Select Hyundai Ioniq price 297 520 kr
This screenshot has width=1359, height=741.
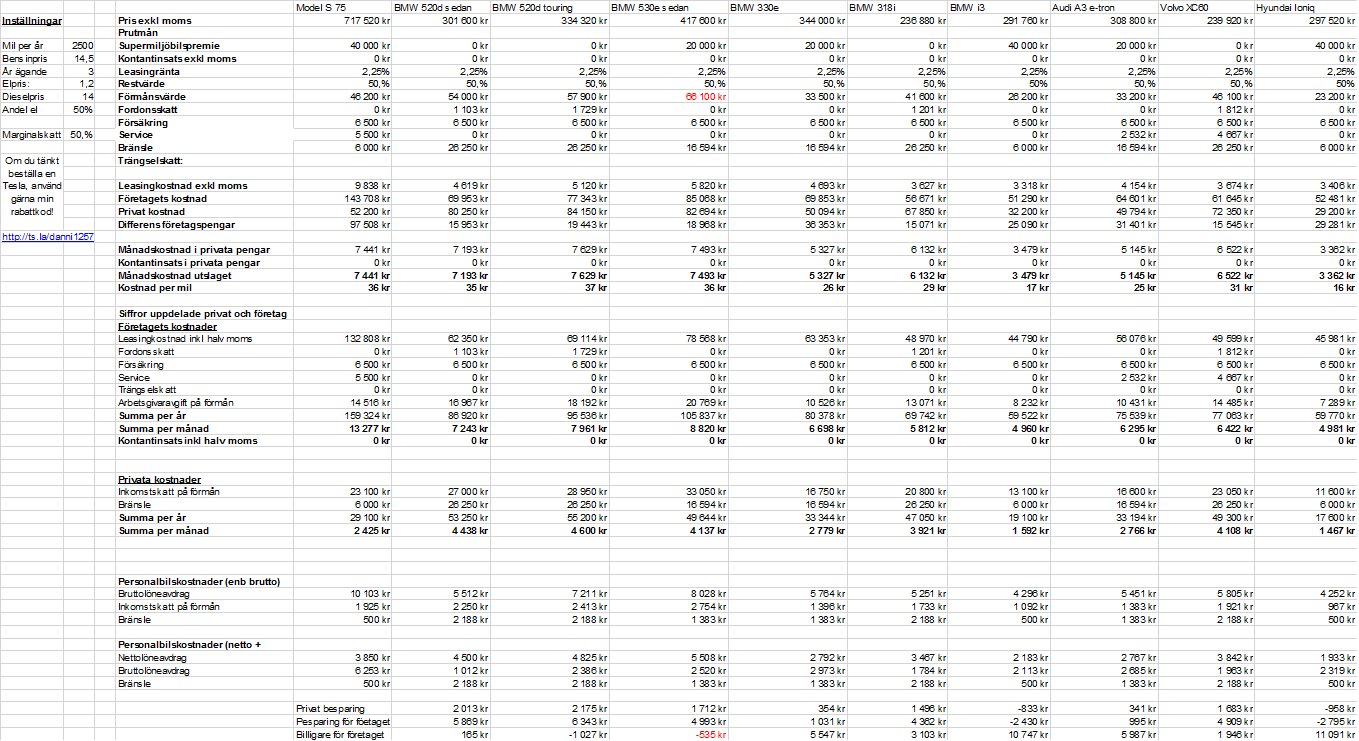[1331, 21]
